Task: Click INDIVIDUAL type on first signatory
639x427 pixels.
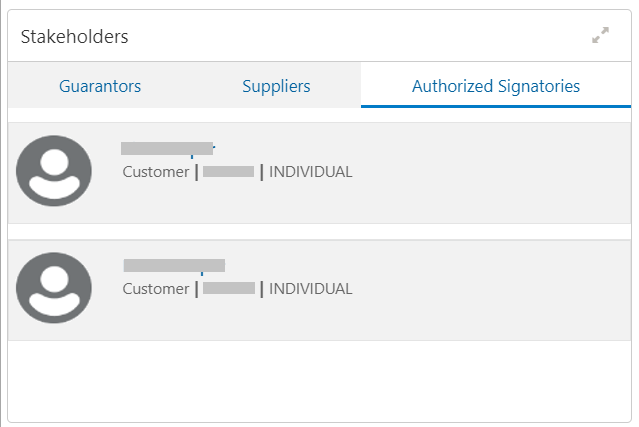Action: [311, 172]
